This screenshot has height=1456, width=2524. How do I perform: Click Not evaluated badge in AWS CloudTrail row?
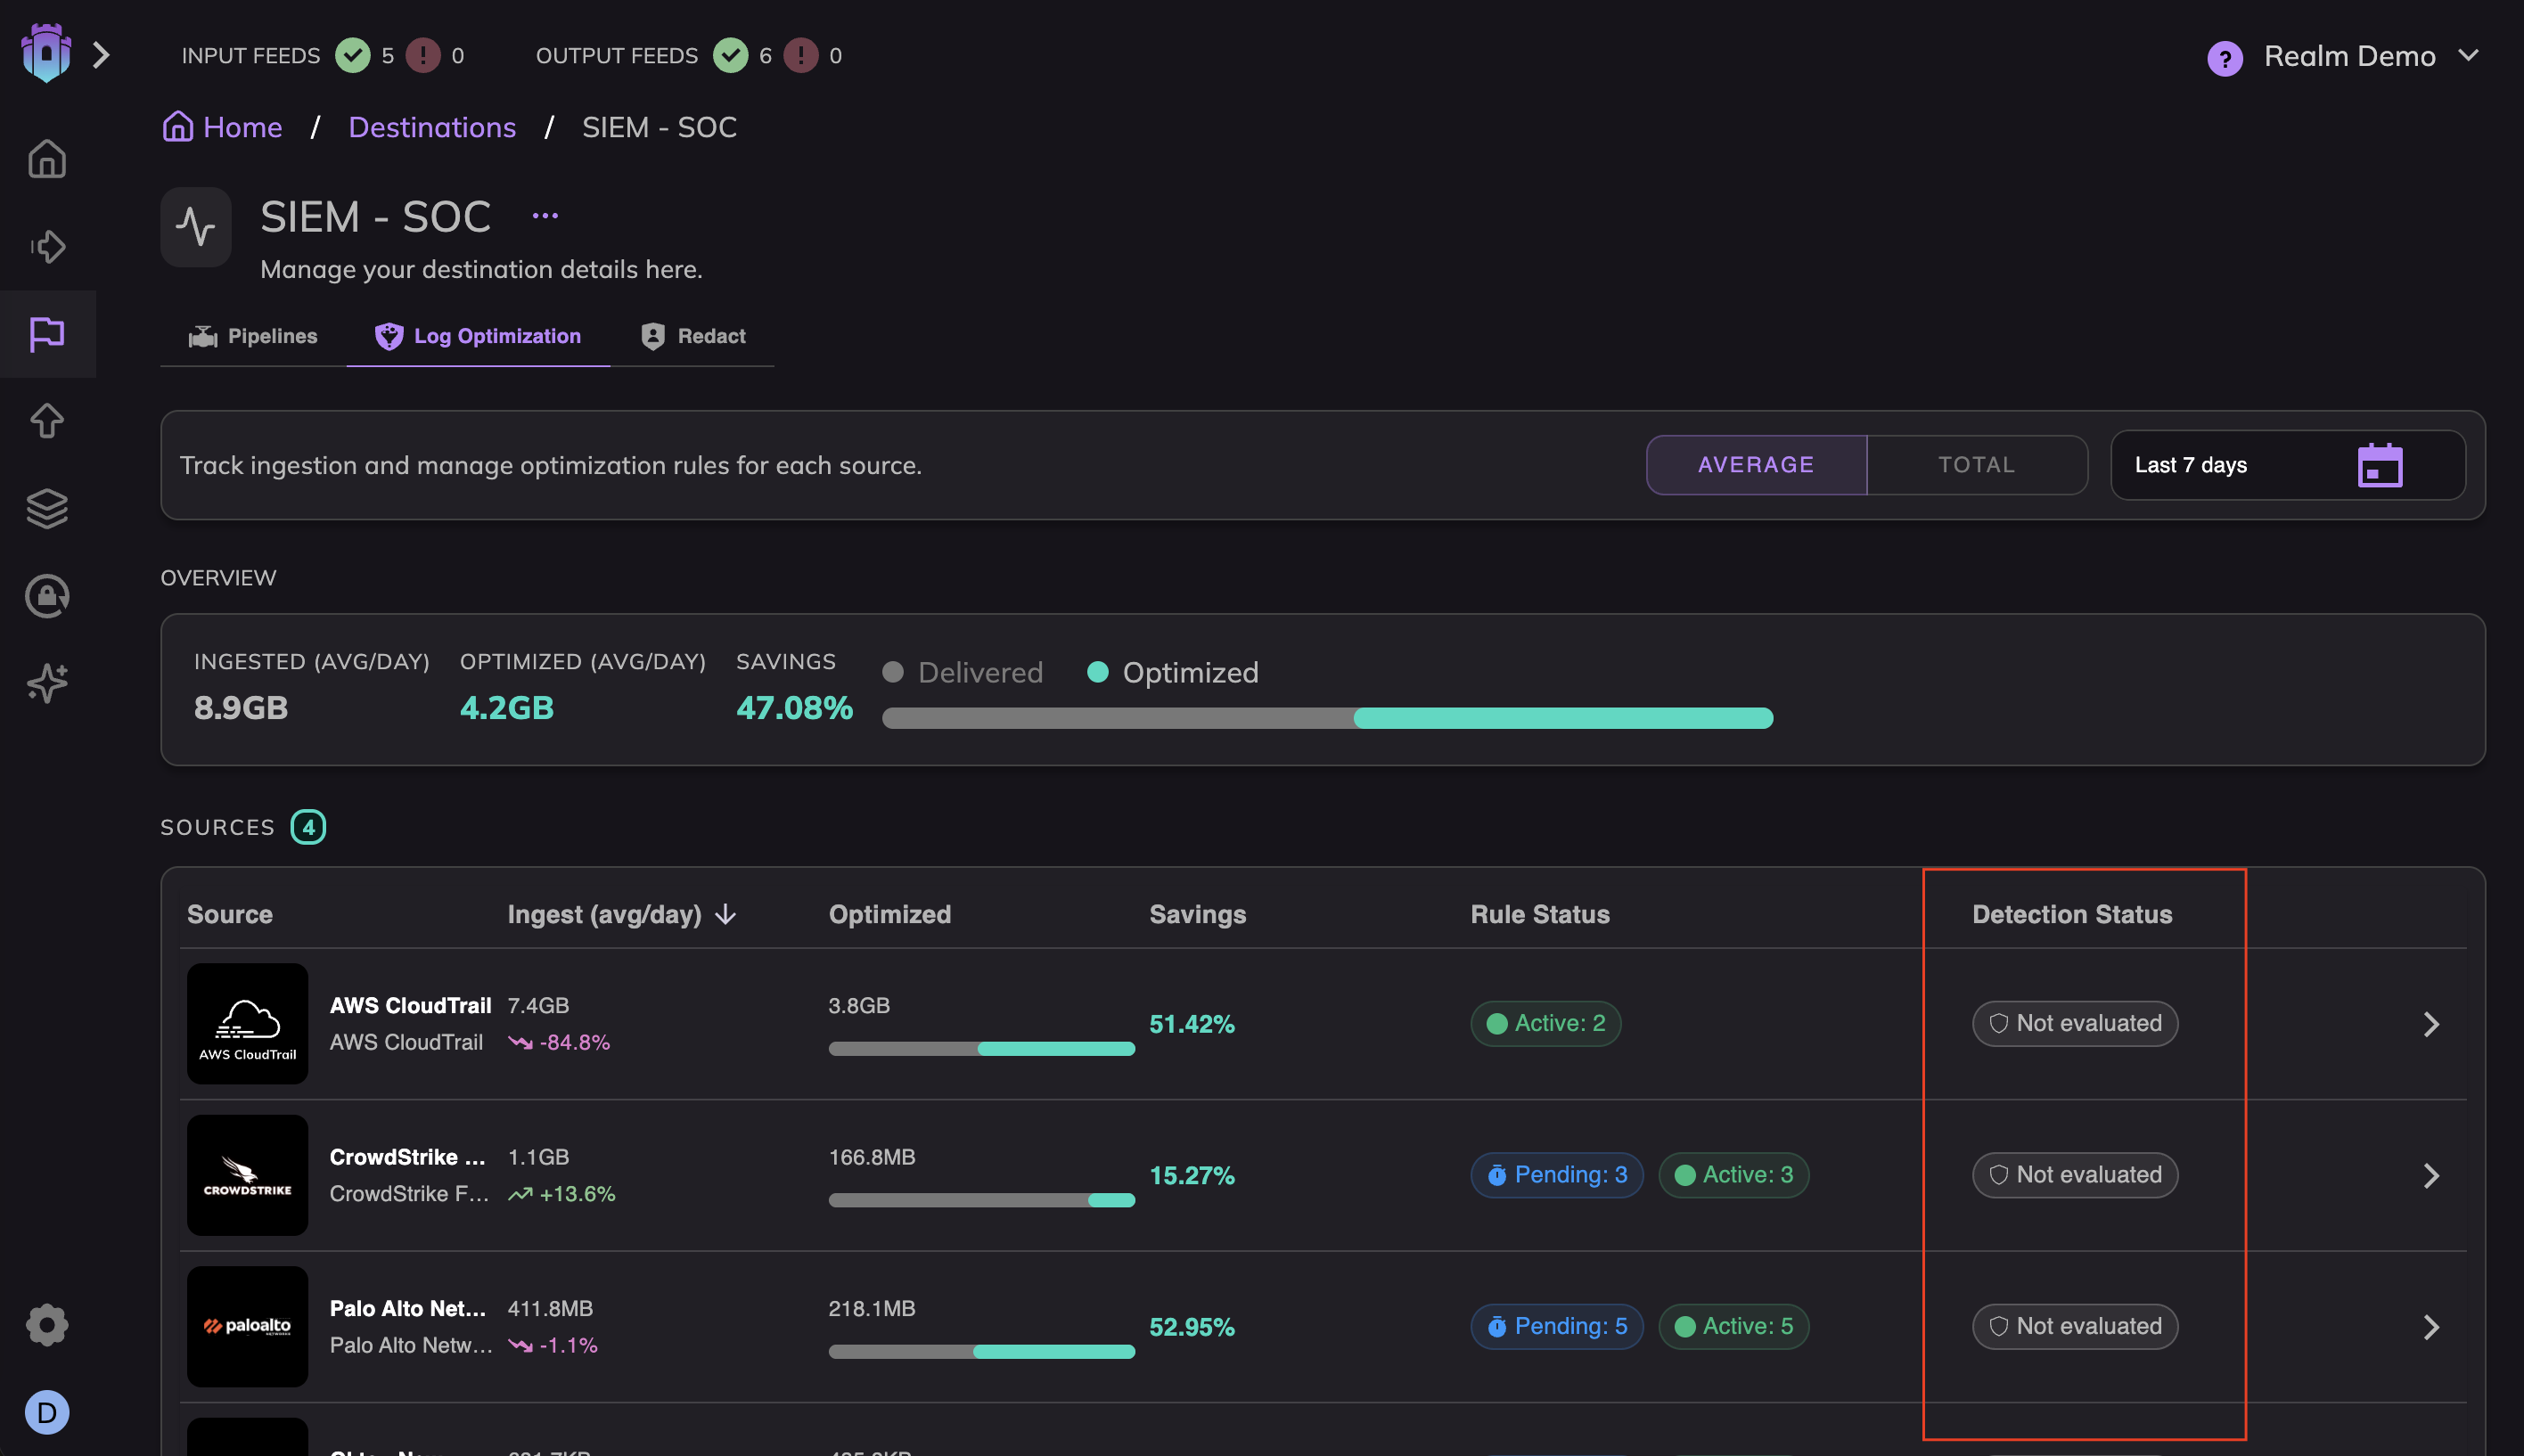click(2075, 1023)
